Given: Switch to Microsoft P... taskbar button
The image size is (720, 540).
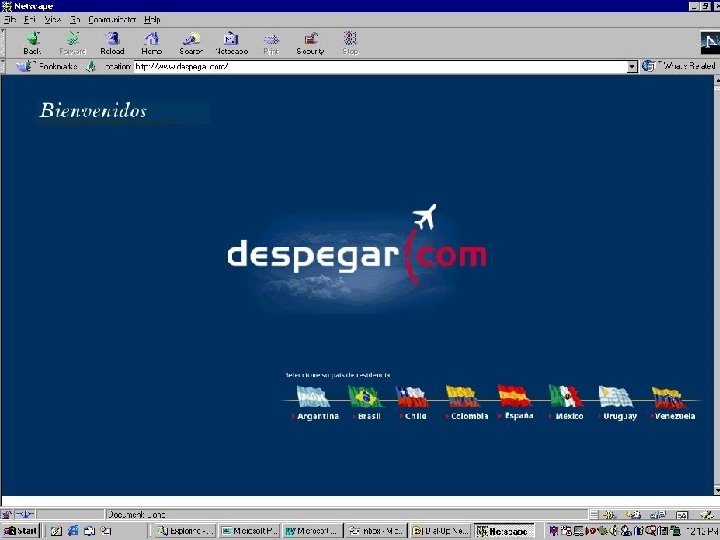Looking at the screenshot, I should point(249,531).
